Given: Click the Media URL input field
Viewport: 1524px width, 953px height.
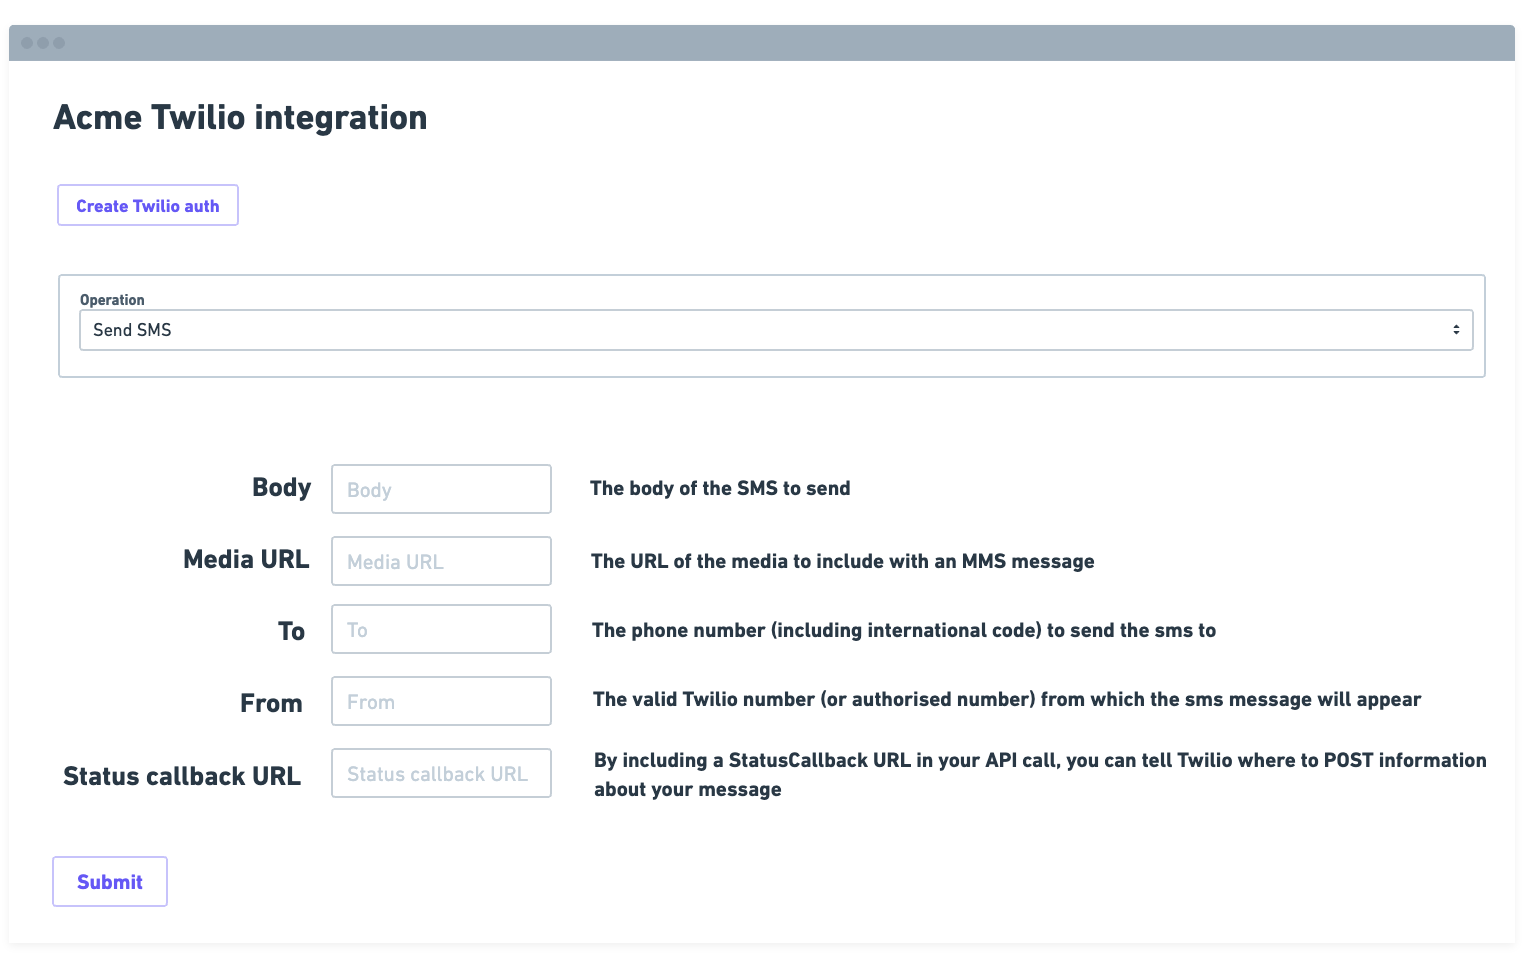Looking at the screenshot, I should [x=441, y=561].
